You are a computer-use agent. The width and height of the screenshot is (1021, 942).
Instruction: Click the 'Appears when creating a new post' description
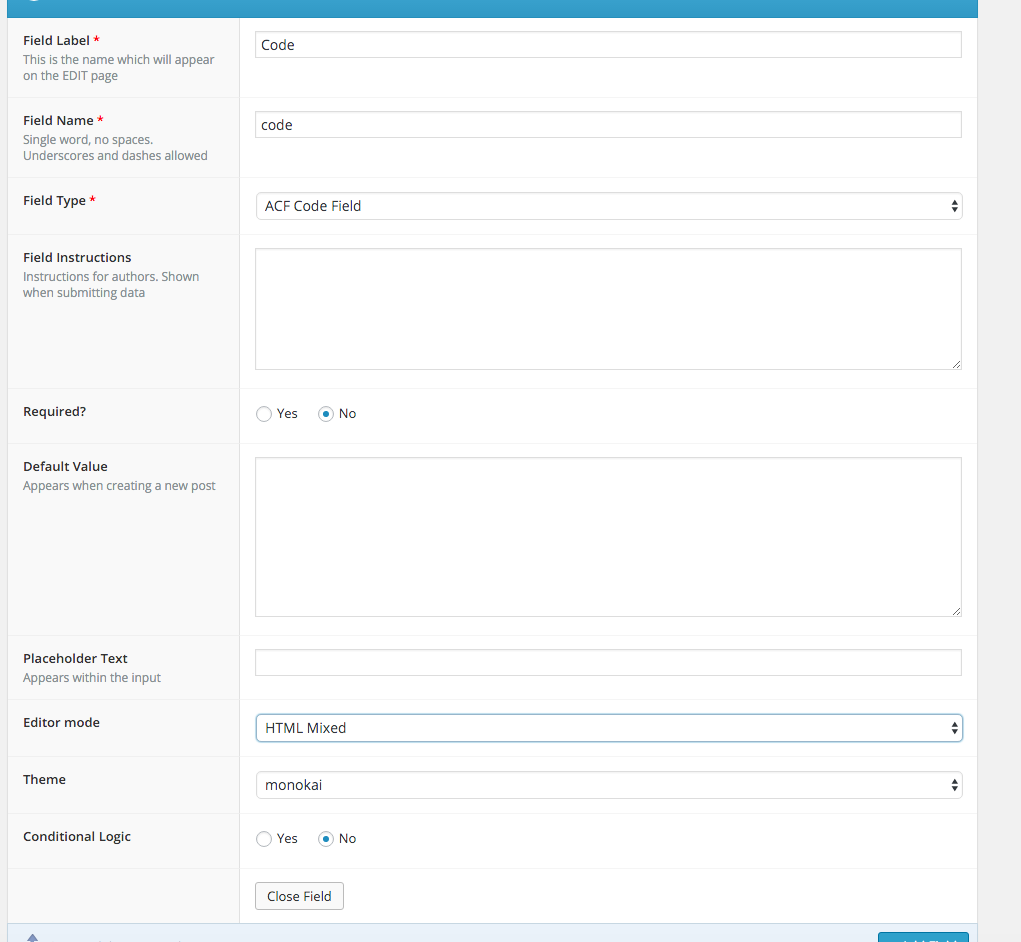[119, 486]
